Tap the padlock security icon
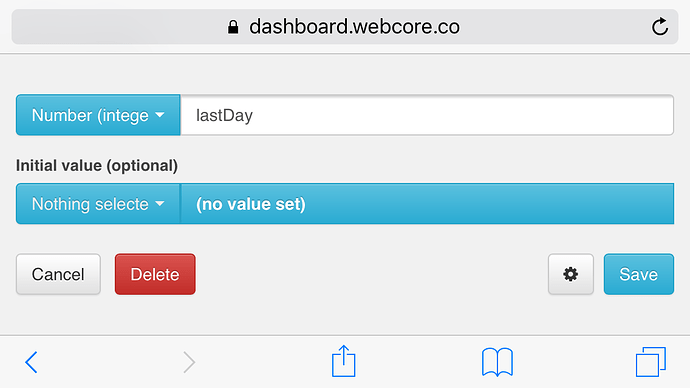Viewport: 690px width, 388px height. click(x=233, y=27)
